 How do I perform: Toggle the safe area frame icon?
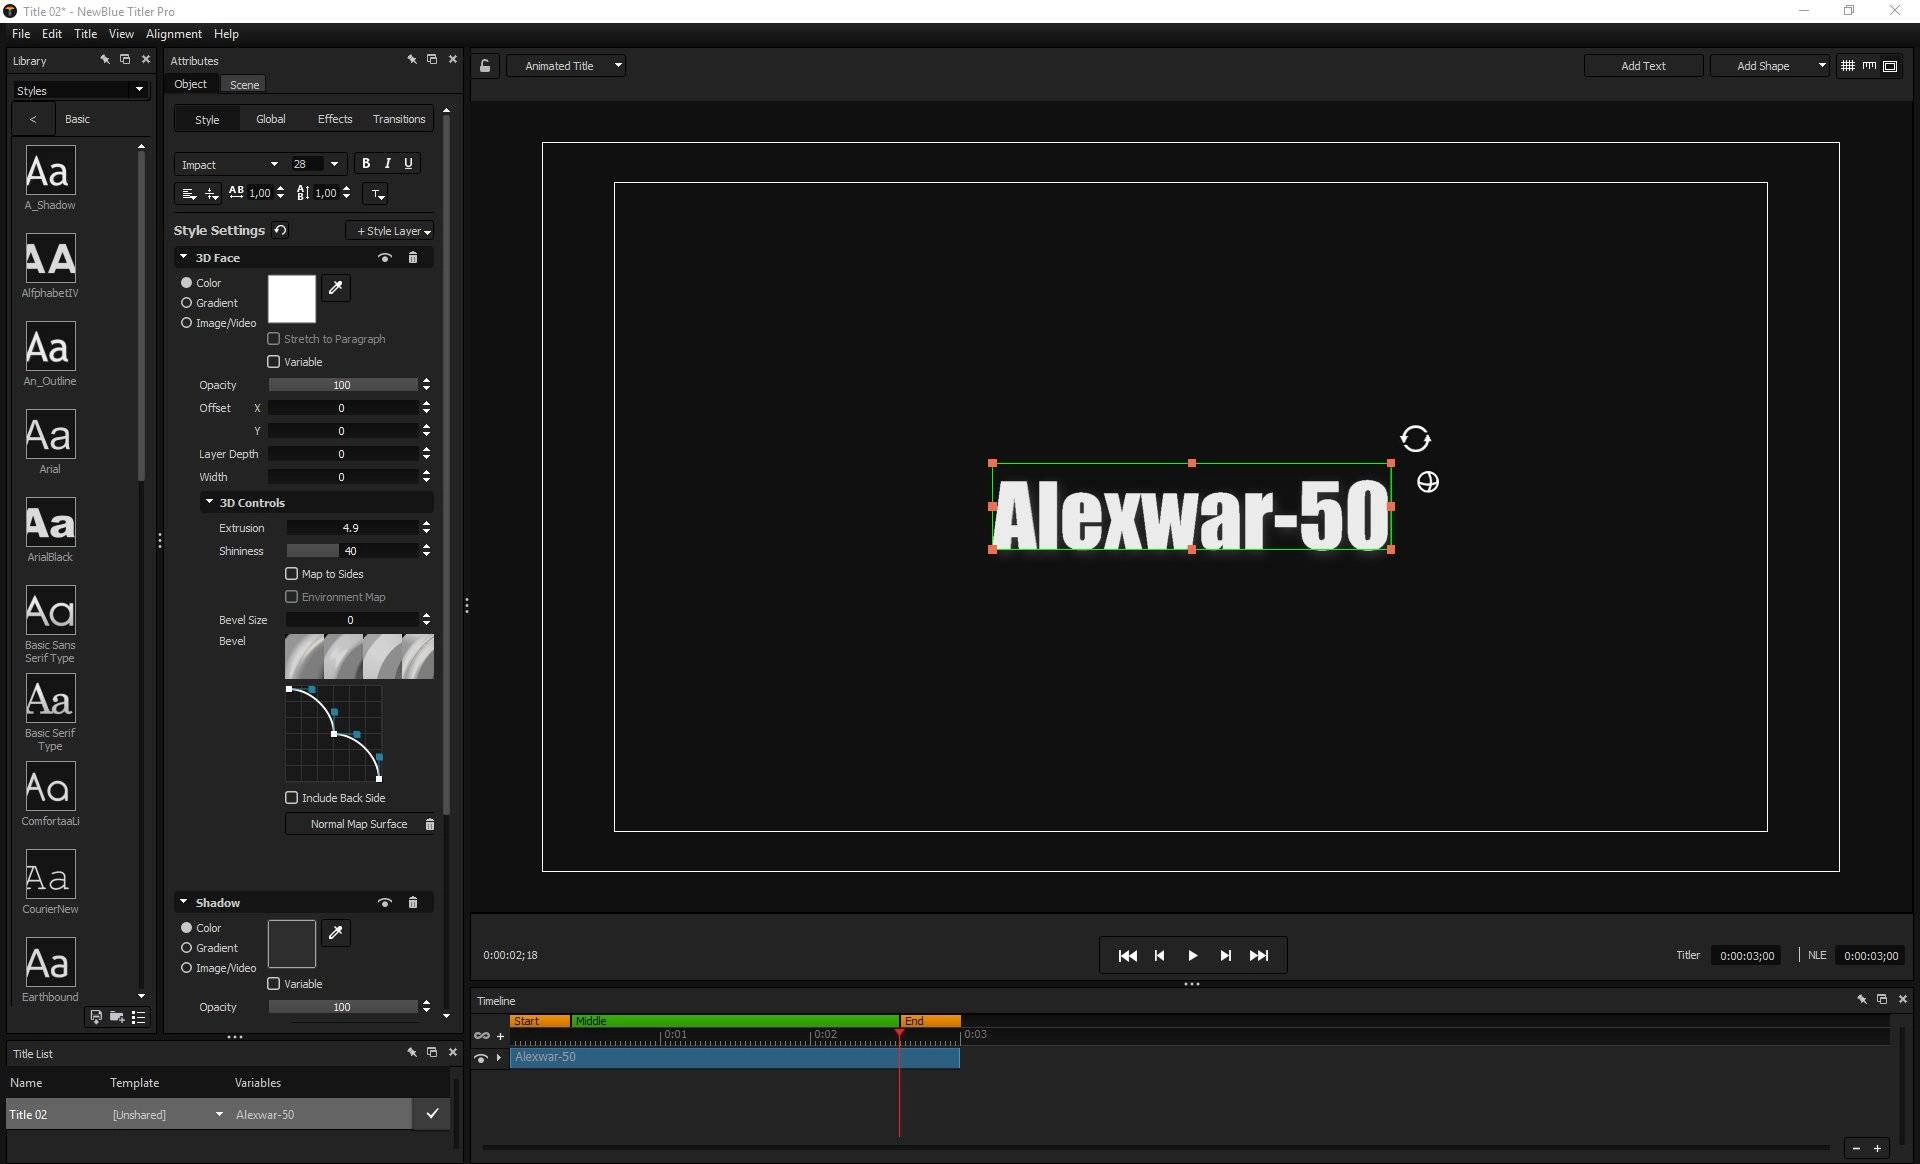(1890, 66)
